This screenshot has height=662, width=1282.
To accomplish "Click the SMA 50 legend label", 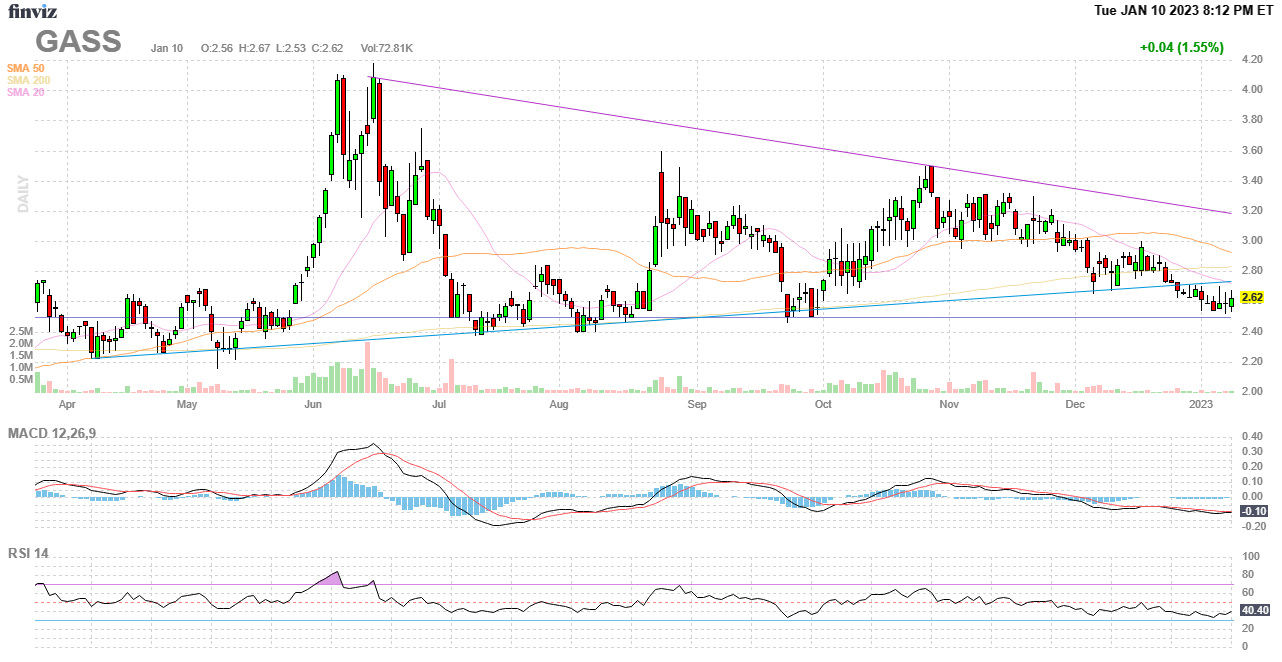I will pyautogui.click(x=25, y=68).
